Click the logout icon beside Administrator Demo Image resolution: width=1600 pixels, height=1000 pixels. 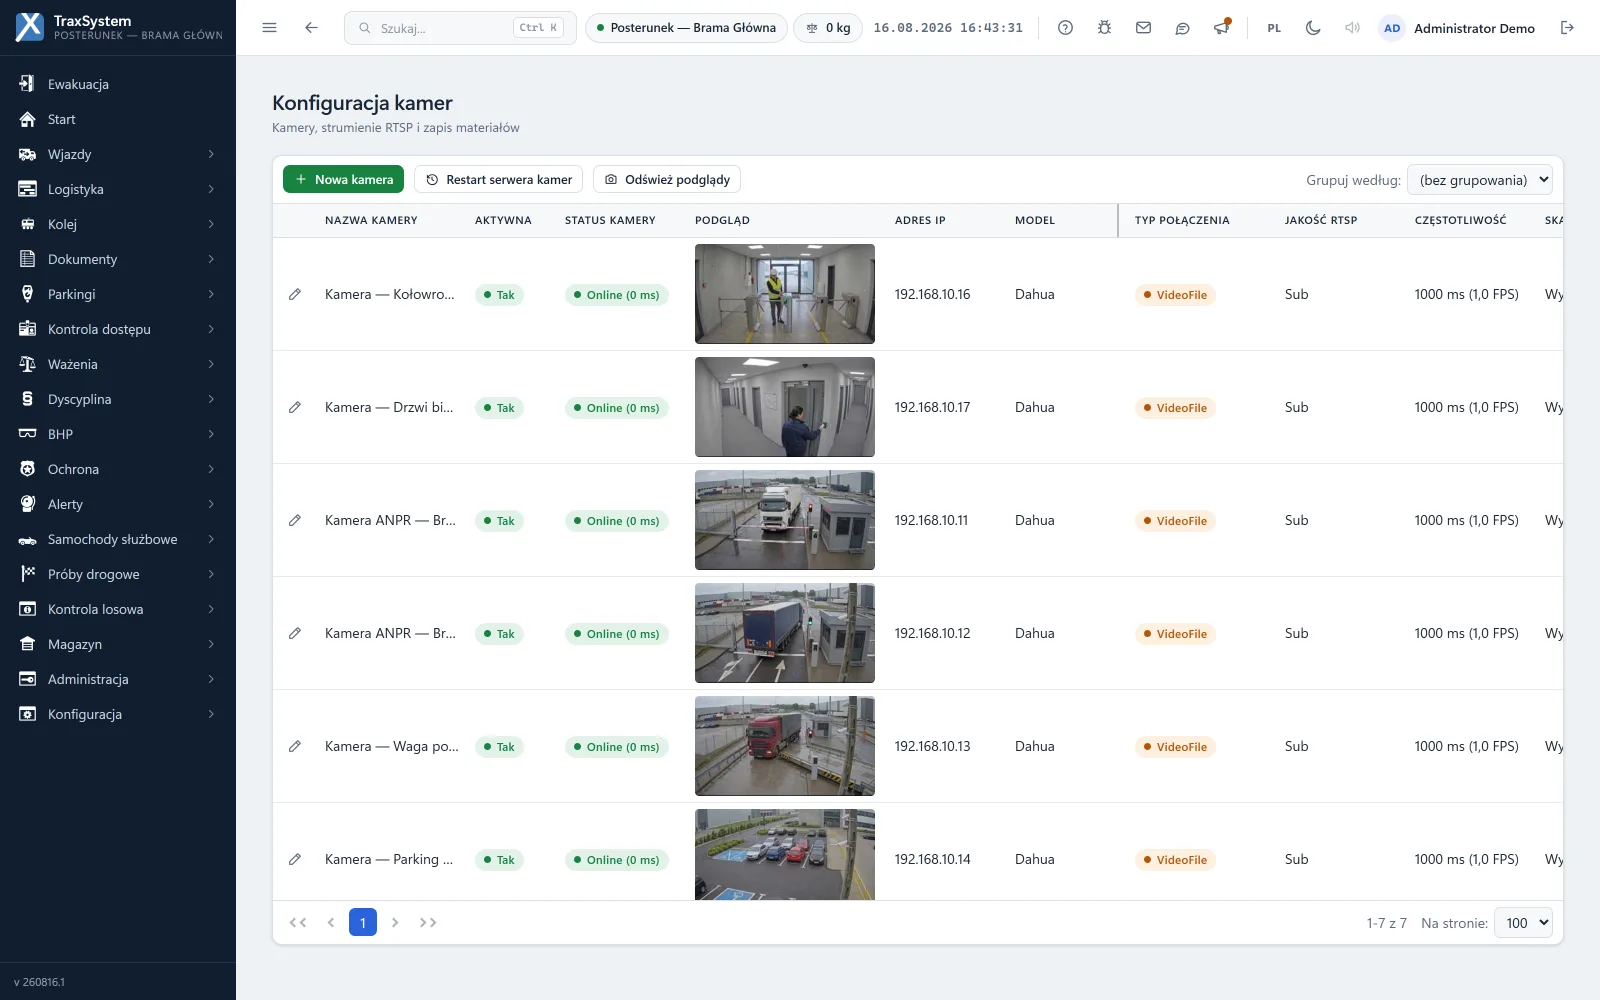[1567, 28]
